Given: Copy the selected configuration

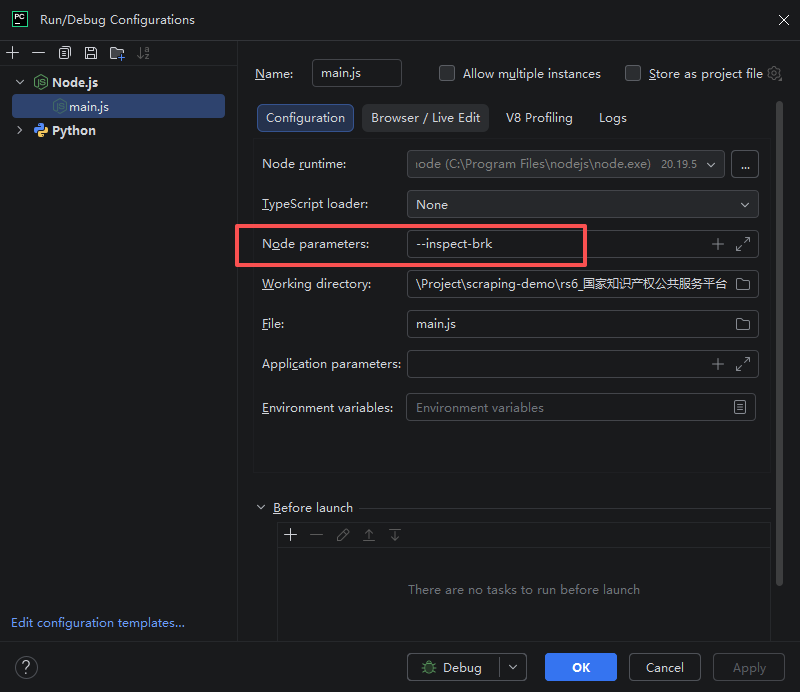Looking at the screenshot, I should tap(65, 53).
